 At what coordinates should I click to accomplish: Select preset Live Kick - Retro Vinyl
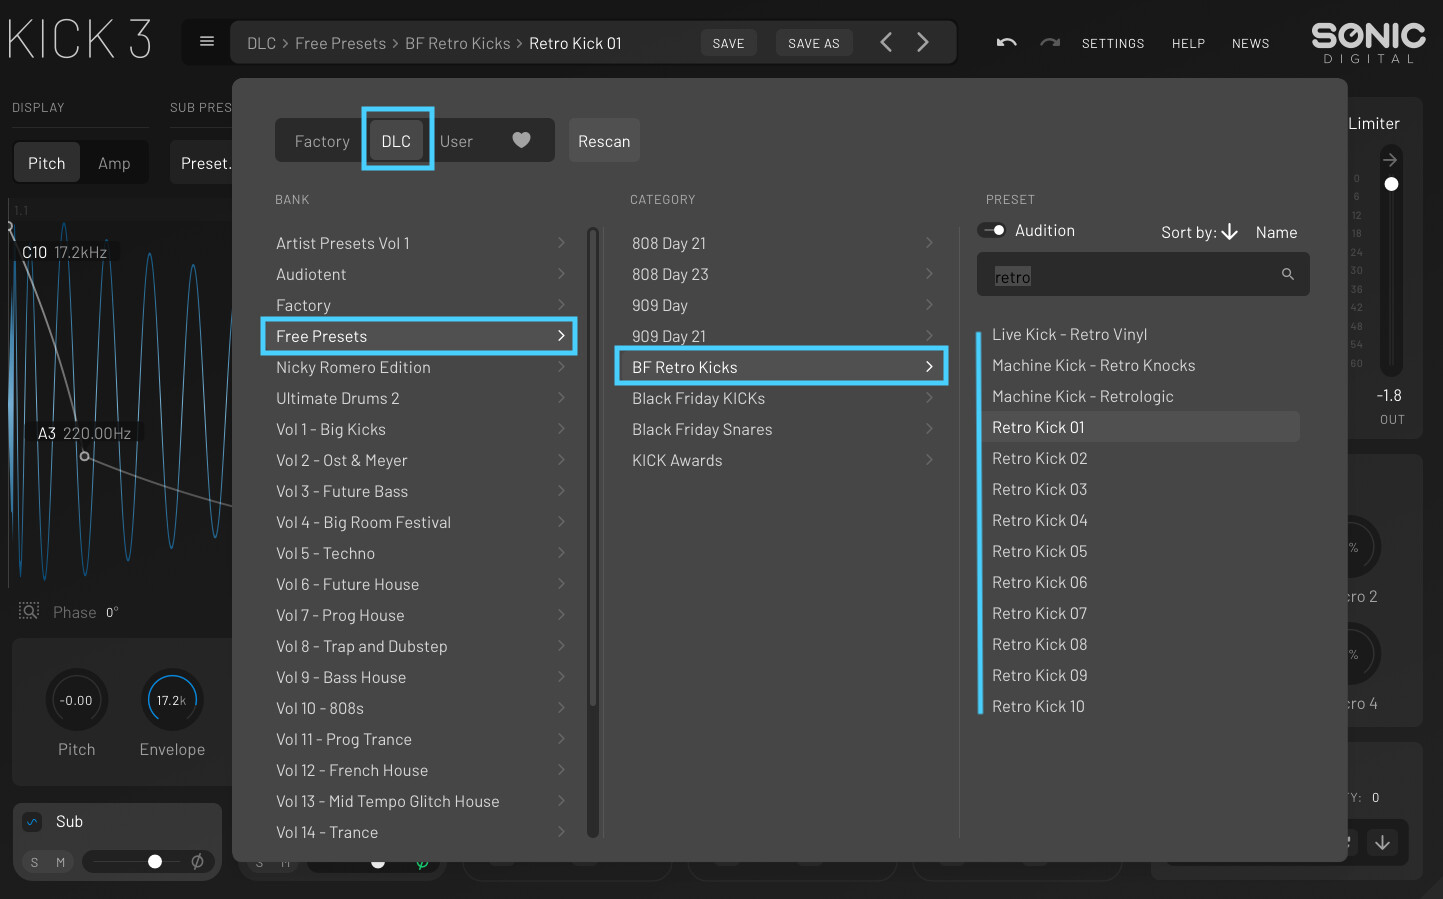(1070, 334)
